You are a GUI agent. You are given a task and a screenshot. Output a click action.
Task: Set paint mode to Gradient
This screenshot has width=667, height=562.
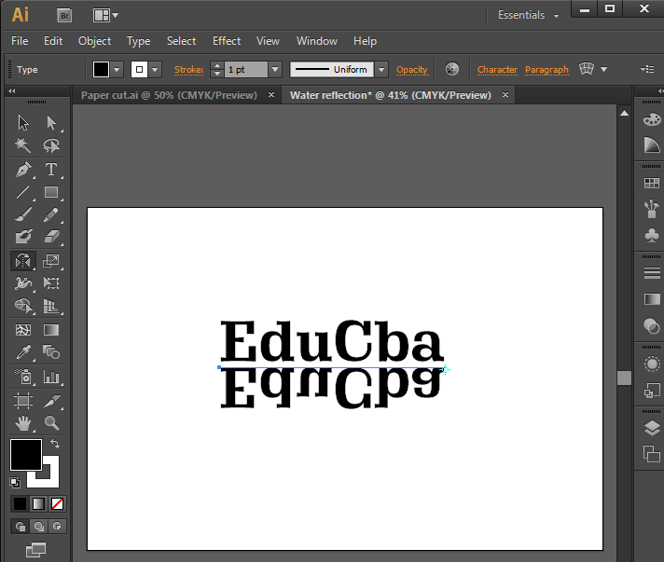tap(38, 504)
